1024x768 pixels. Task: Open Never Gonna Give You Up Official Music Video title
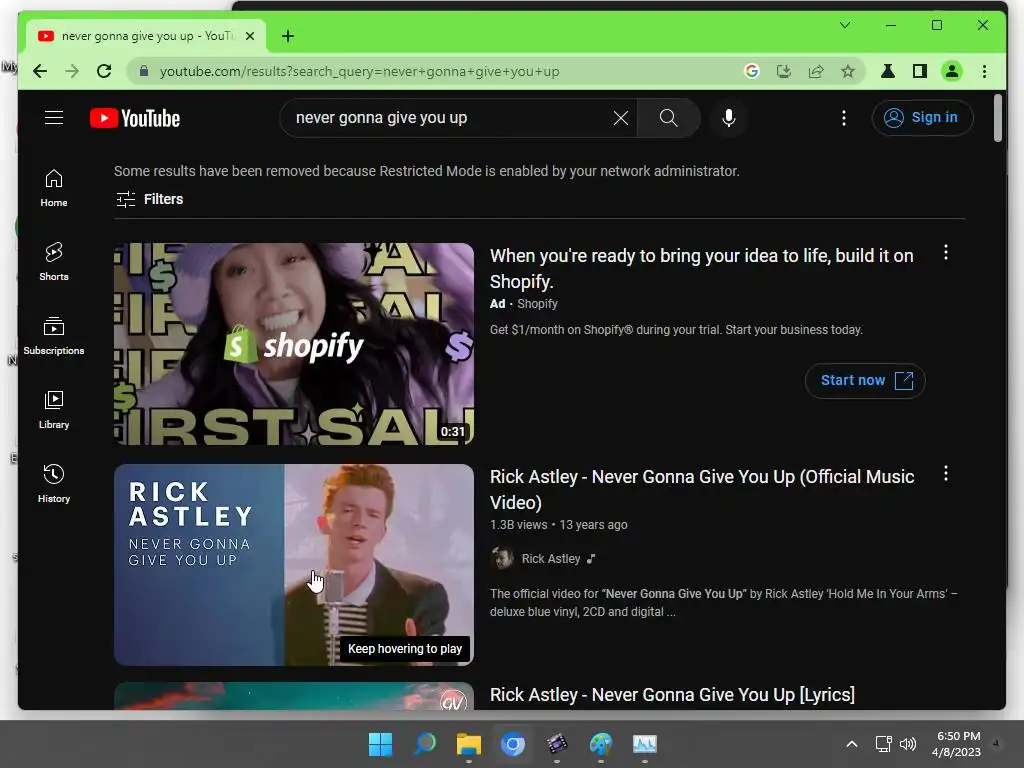tap(701, 489)
